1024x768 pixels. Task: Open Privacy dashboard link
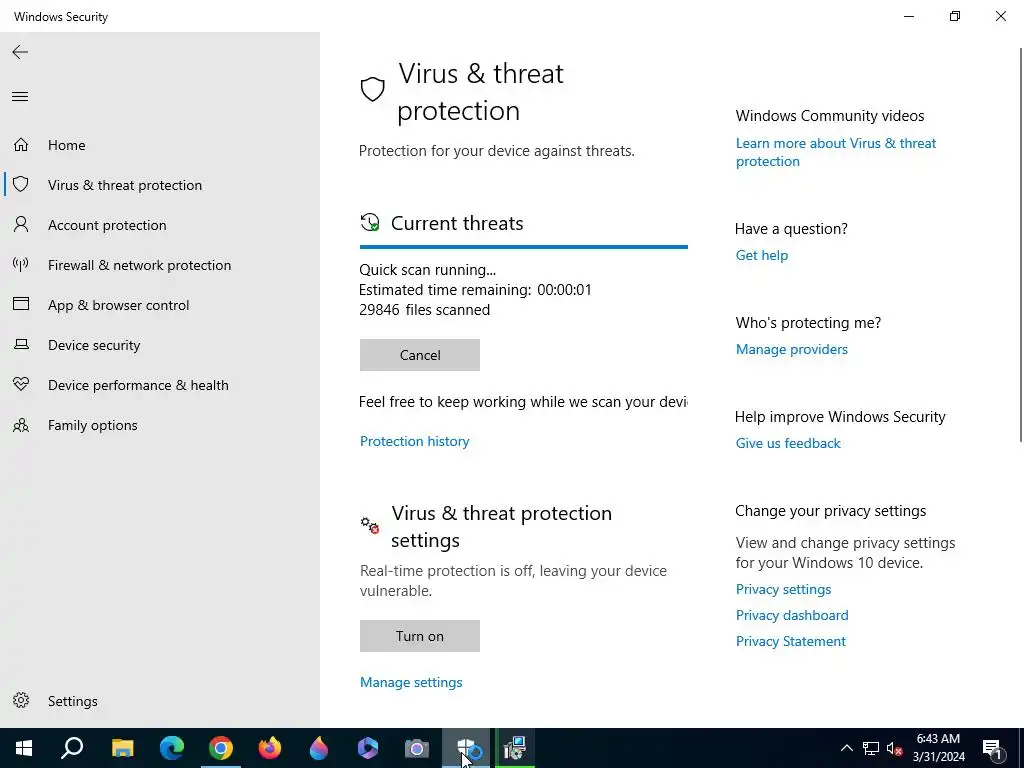coord(792,615)
